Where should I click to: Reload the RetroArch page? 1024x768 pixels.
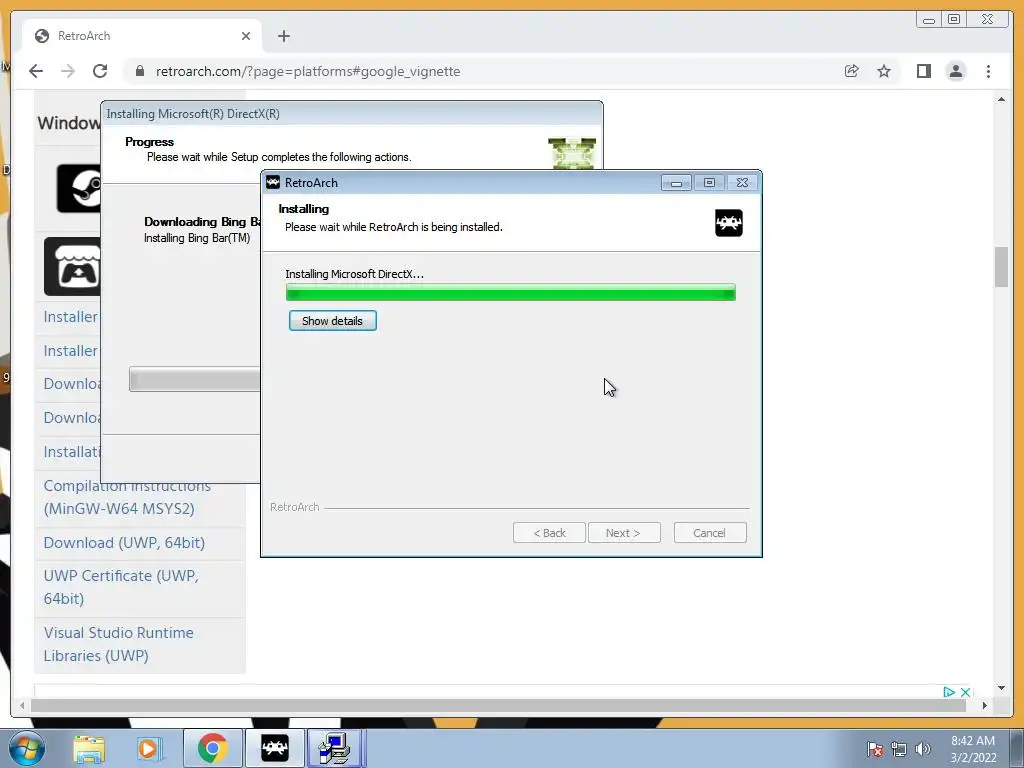point(100,71)
